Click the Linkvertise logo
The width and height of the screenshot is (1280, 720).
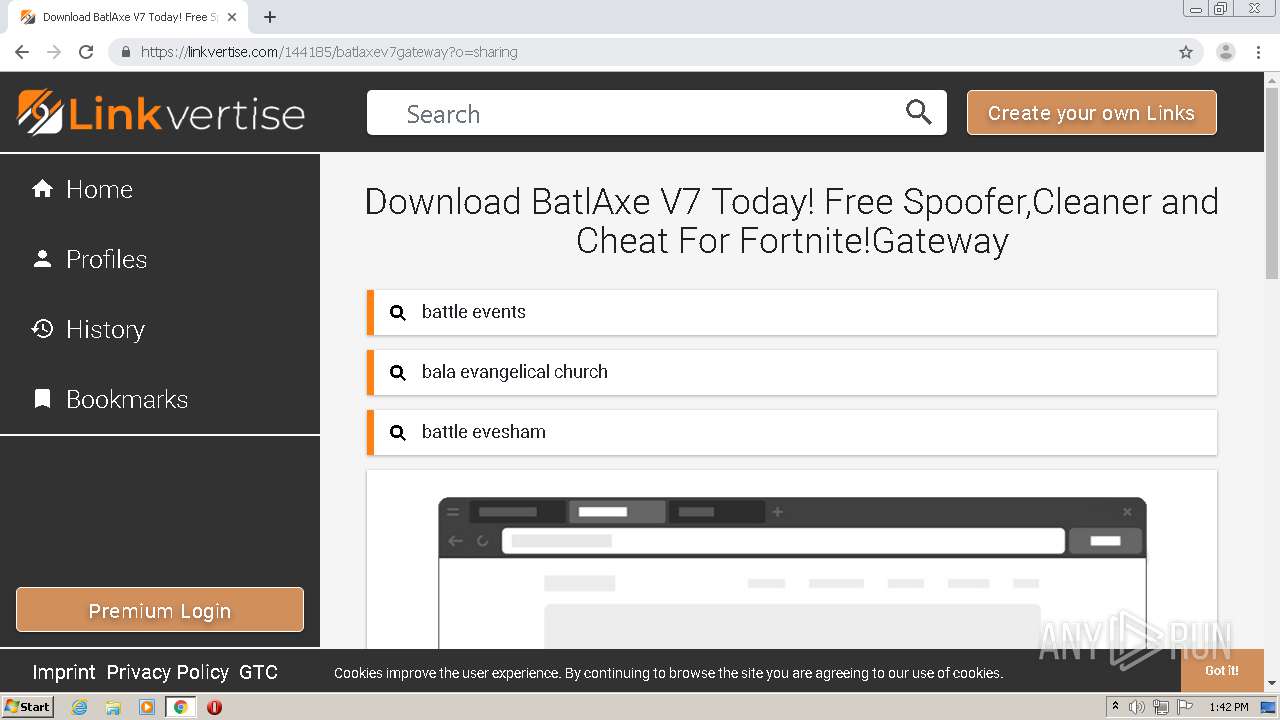tap(161, 112)
